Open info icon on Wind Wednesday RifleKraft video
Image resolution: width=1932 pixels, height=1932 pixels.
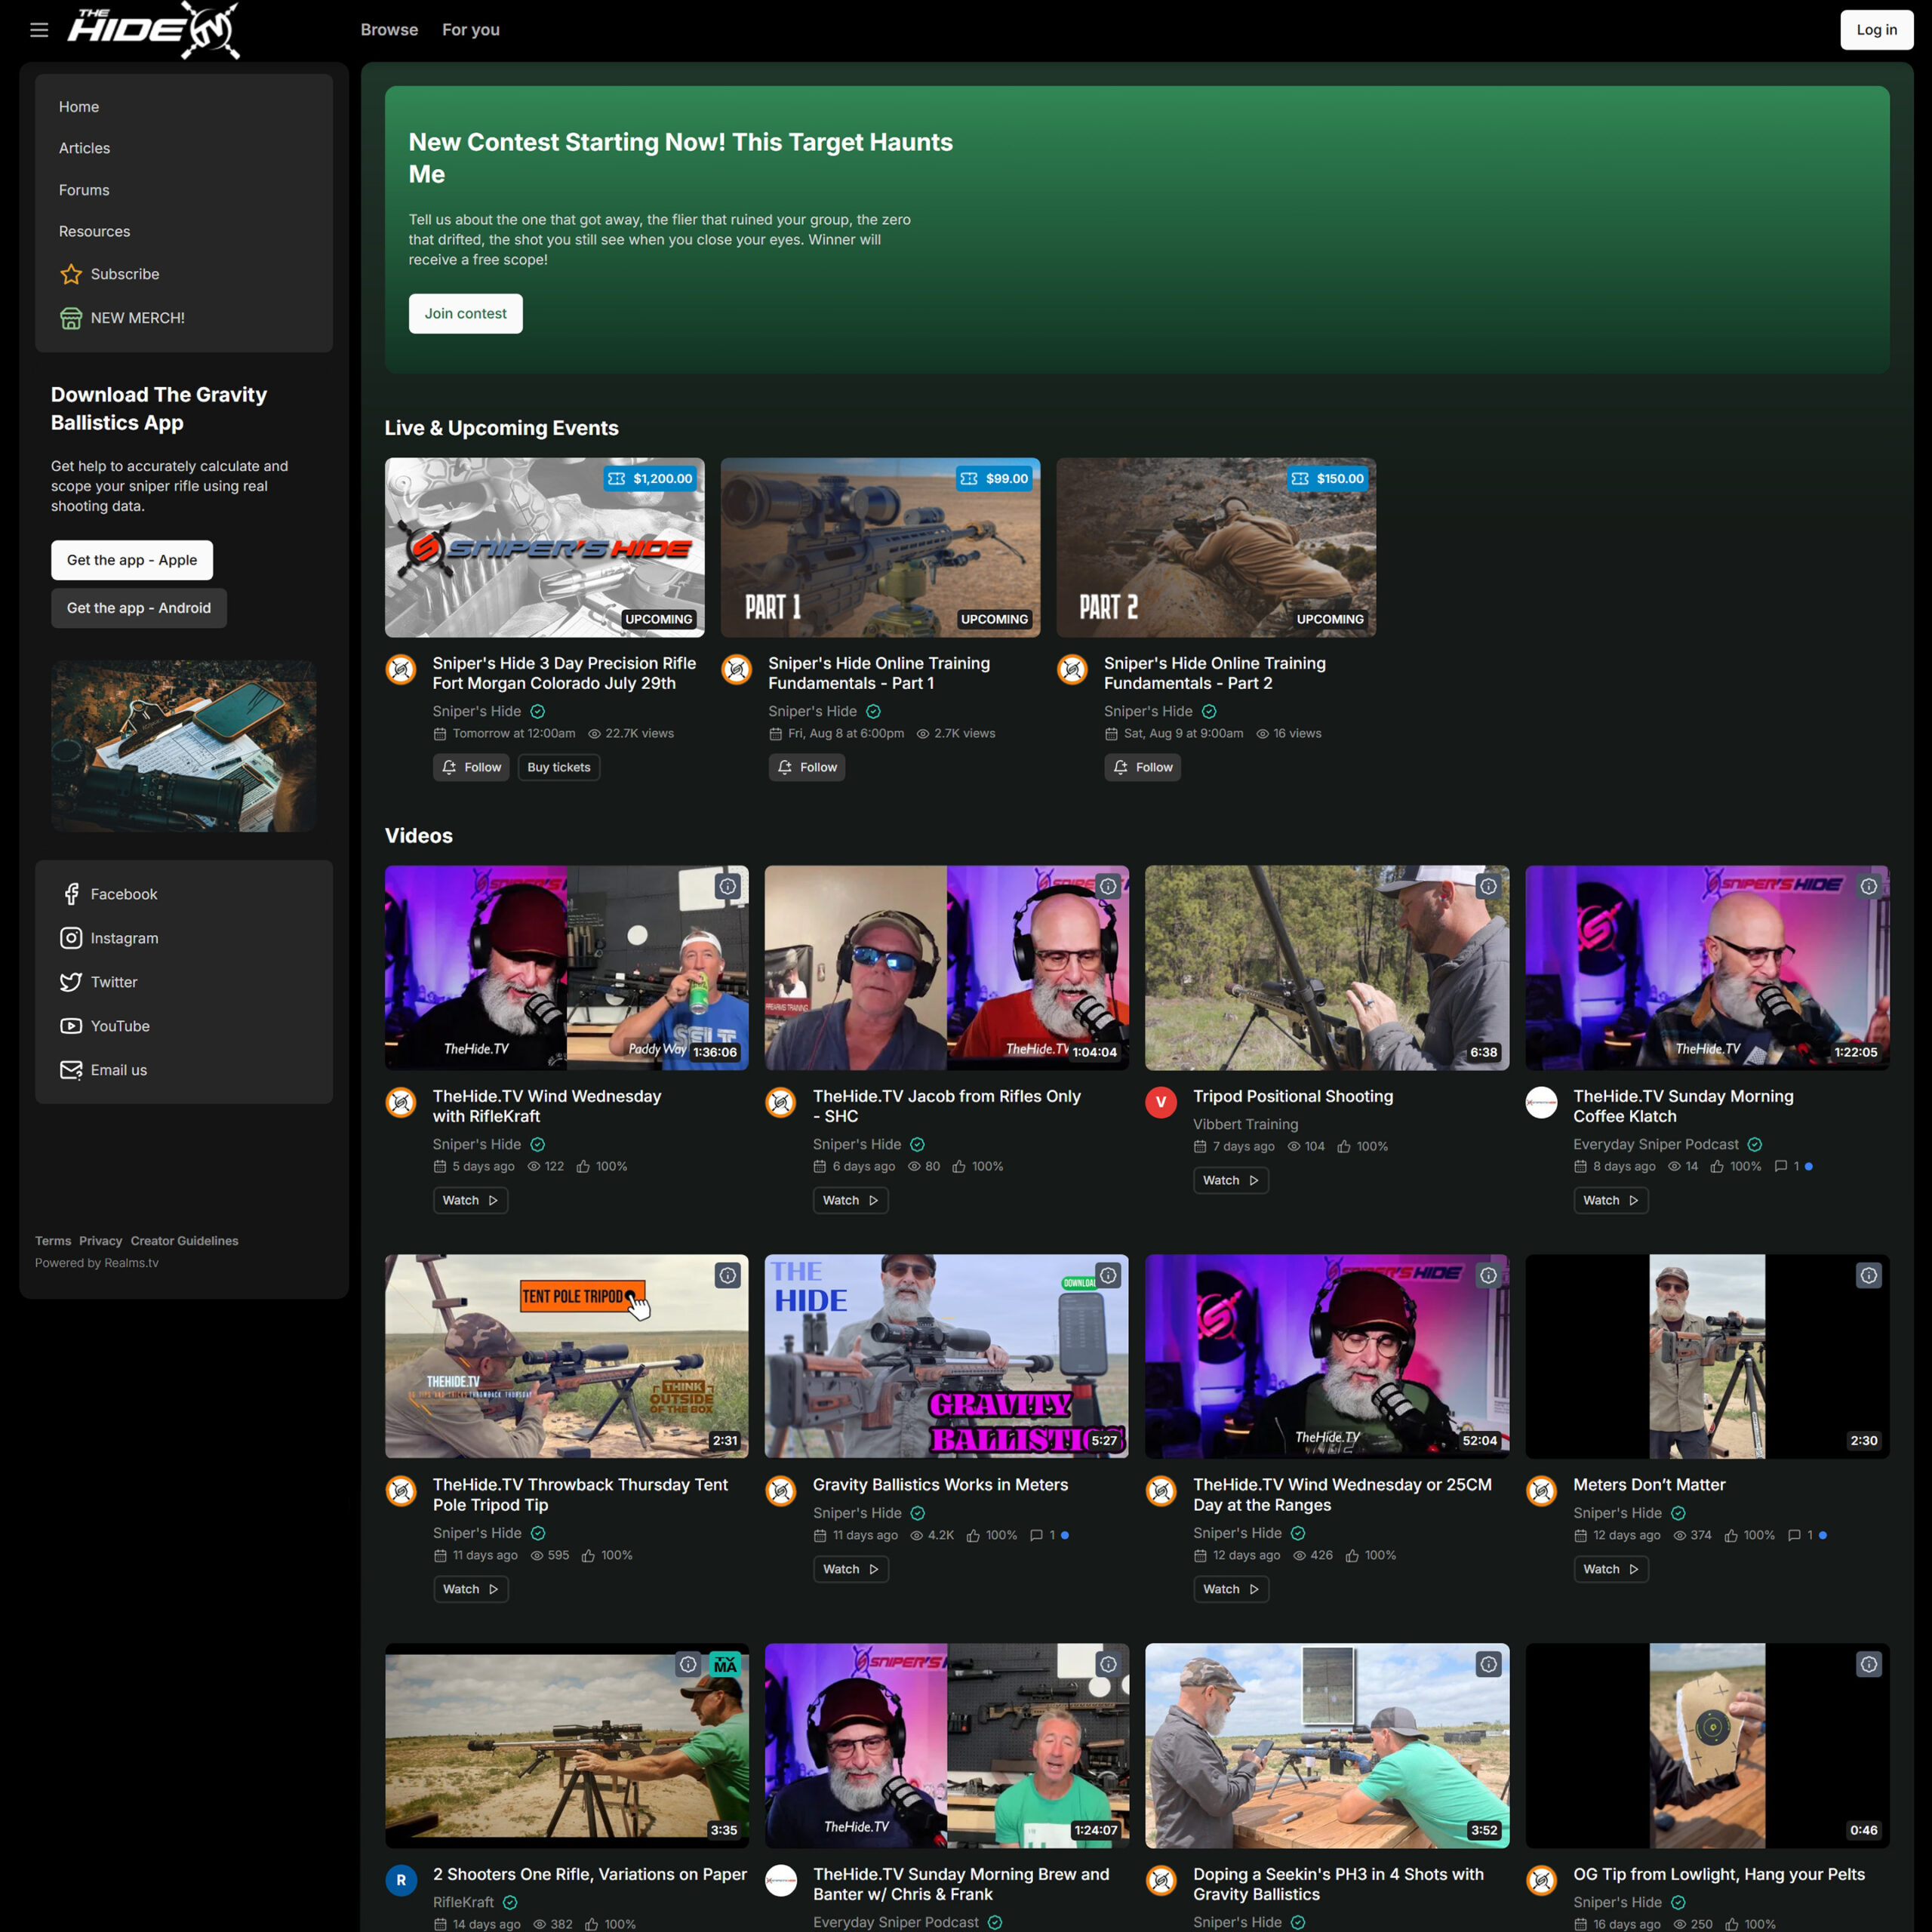pyautogui.click(x=728, y=886)
